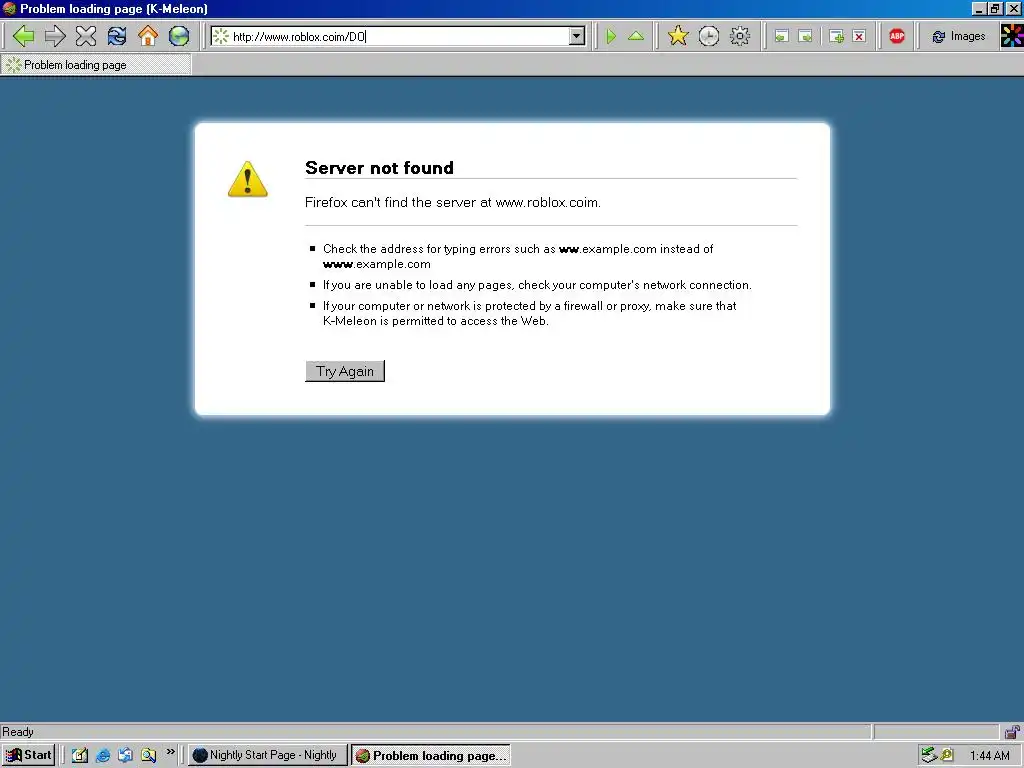Viewport: 1024px width, 768px height.
Task: Close the tab with red X icon
Action: click(x=859, y=37)
